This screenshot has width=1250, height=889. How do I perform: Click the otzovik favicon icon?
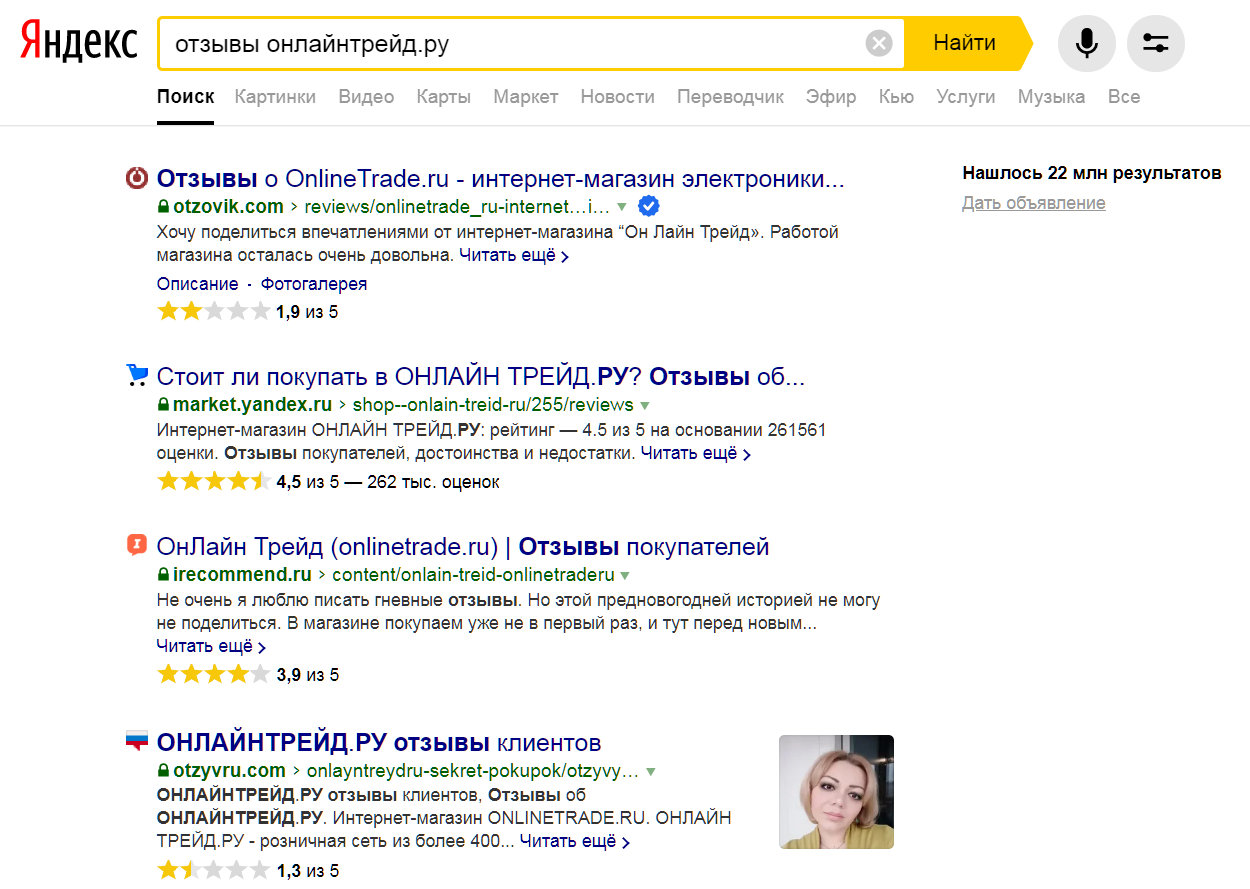(136, 179)
